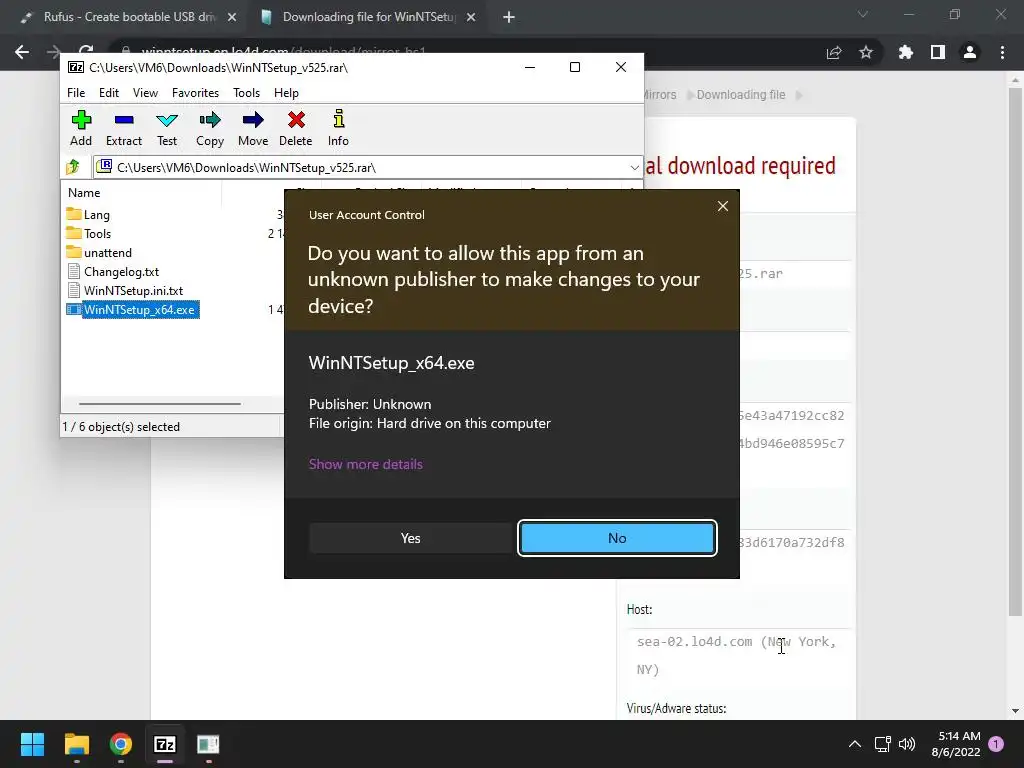Open the volume tray icon
Screen dimensions: 1024x768
(906, 744)
